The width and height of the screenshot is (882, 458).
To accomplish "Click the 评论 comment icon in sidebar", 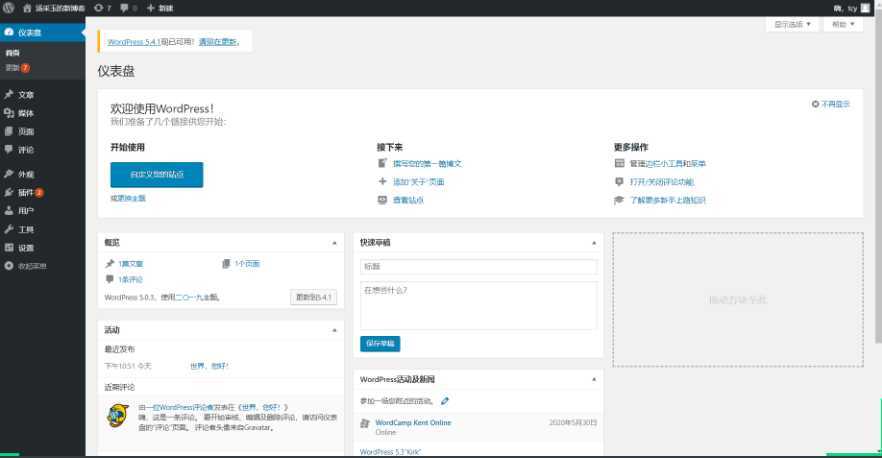I will pyautogui.click(x=8, y=150).
